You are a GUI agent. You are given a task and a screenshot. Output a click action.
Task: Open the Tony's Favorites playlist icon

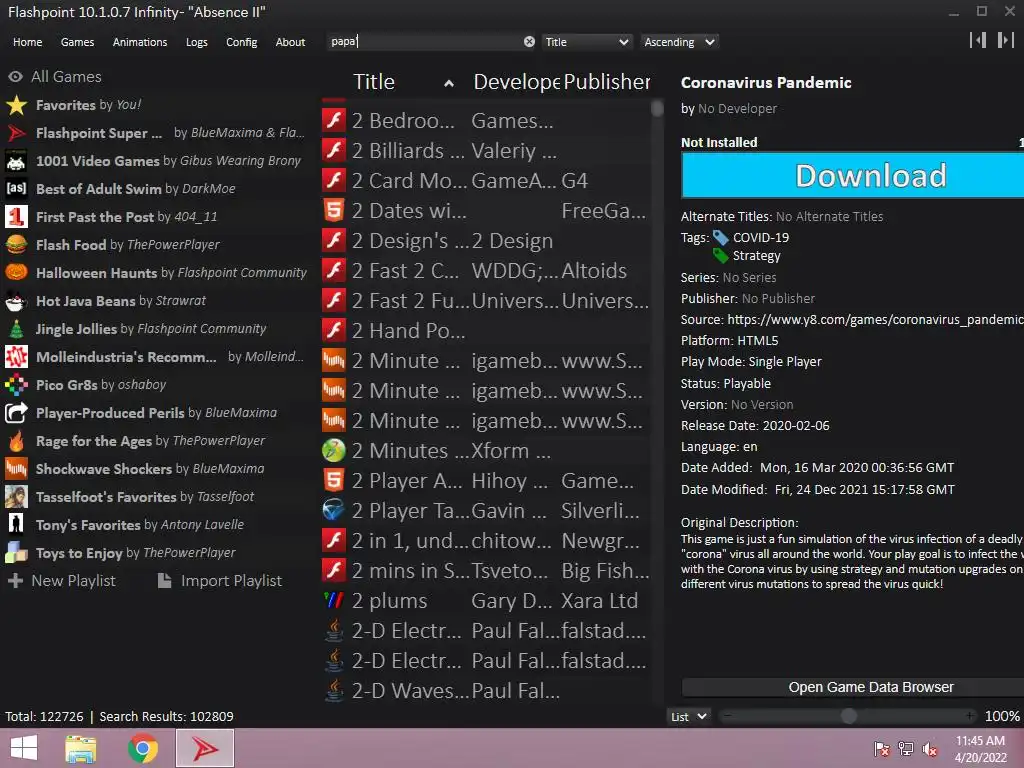(16, 525)
